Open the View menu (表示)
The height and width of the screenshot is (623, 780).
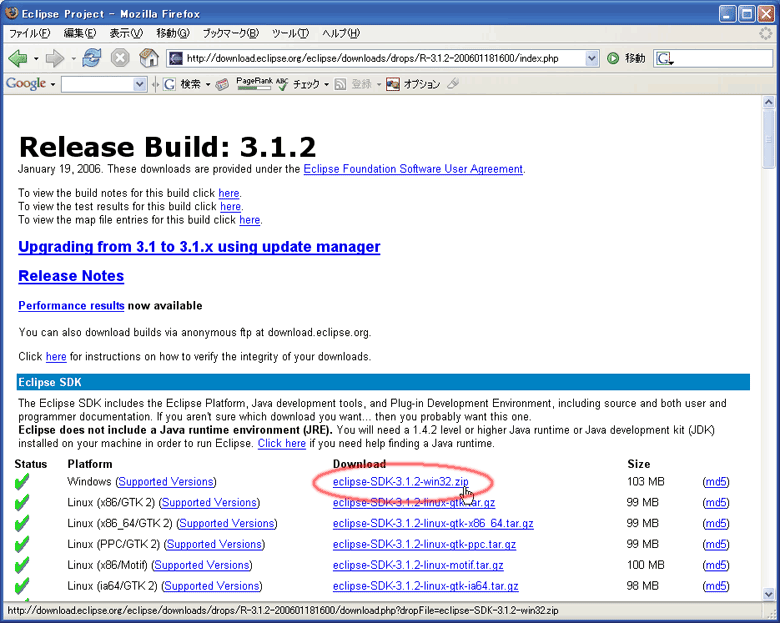click(x=126, y=33)
